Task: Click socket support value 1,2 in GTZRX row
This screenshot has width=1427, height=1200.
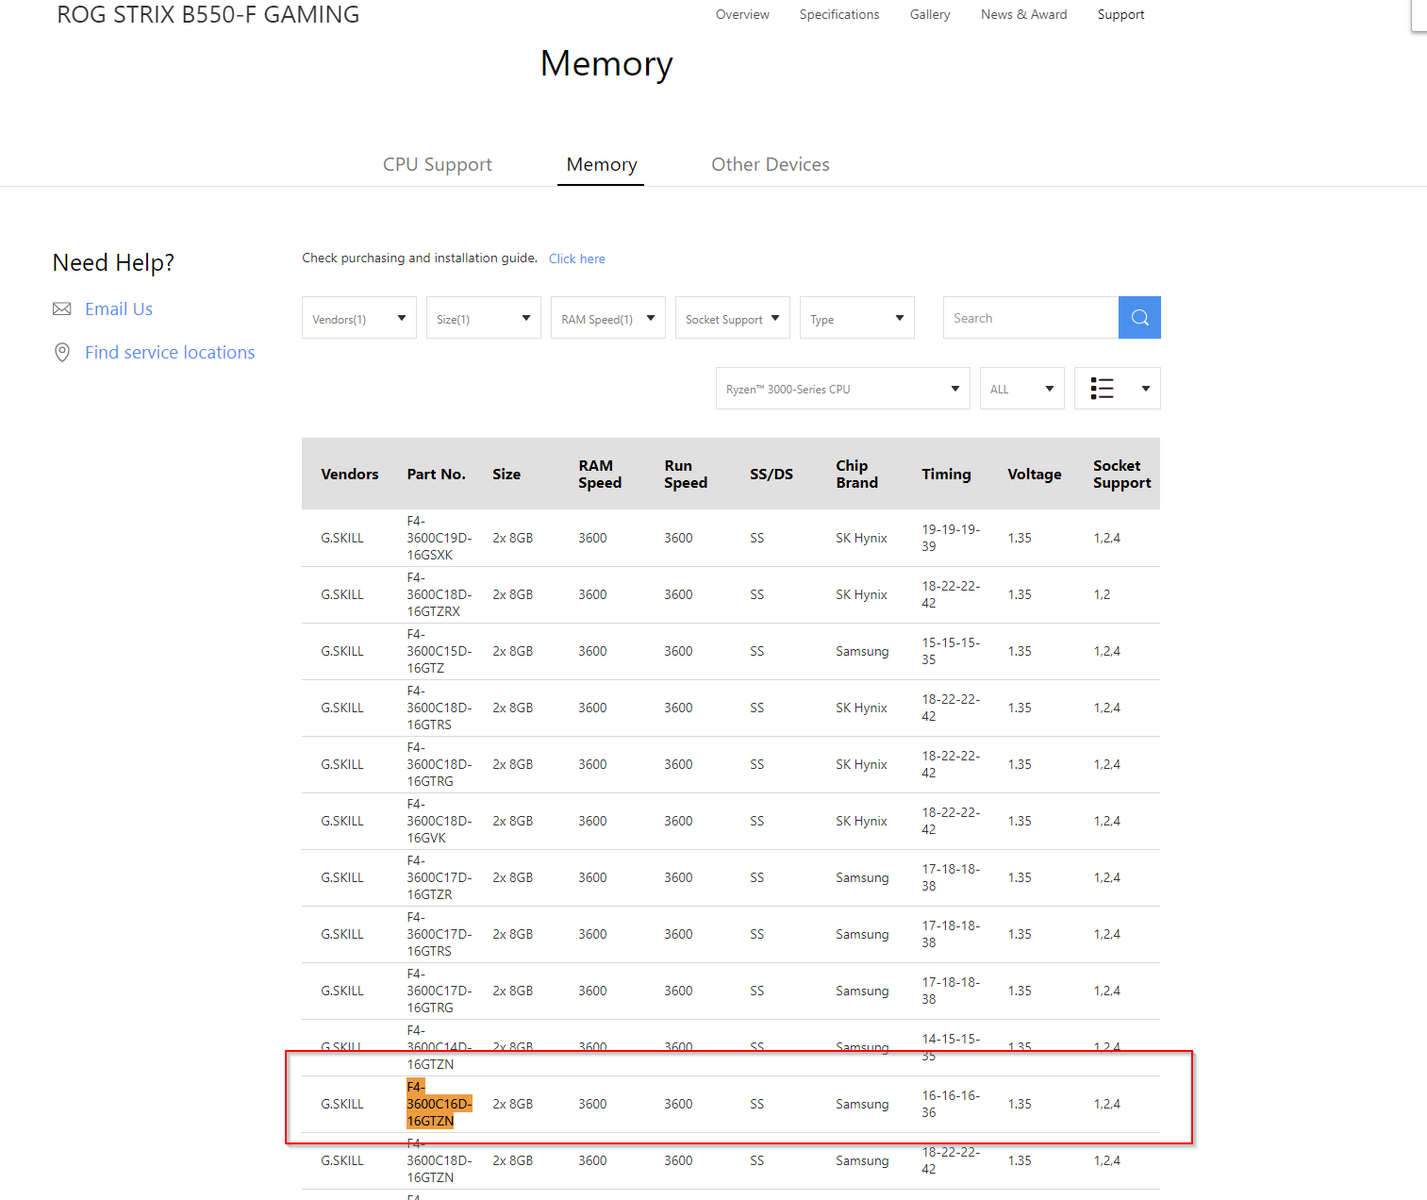Action: click(1102, 594)
